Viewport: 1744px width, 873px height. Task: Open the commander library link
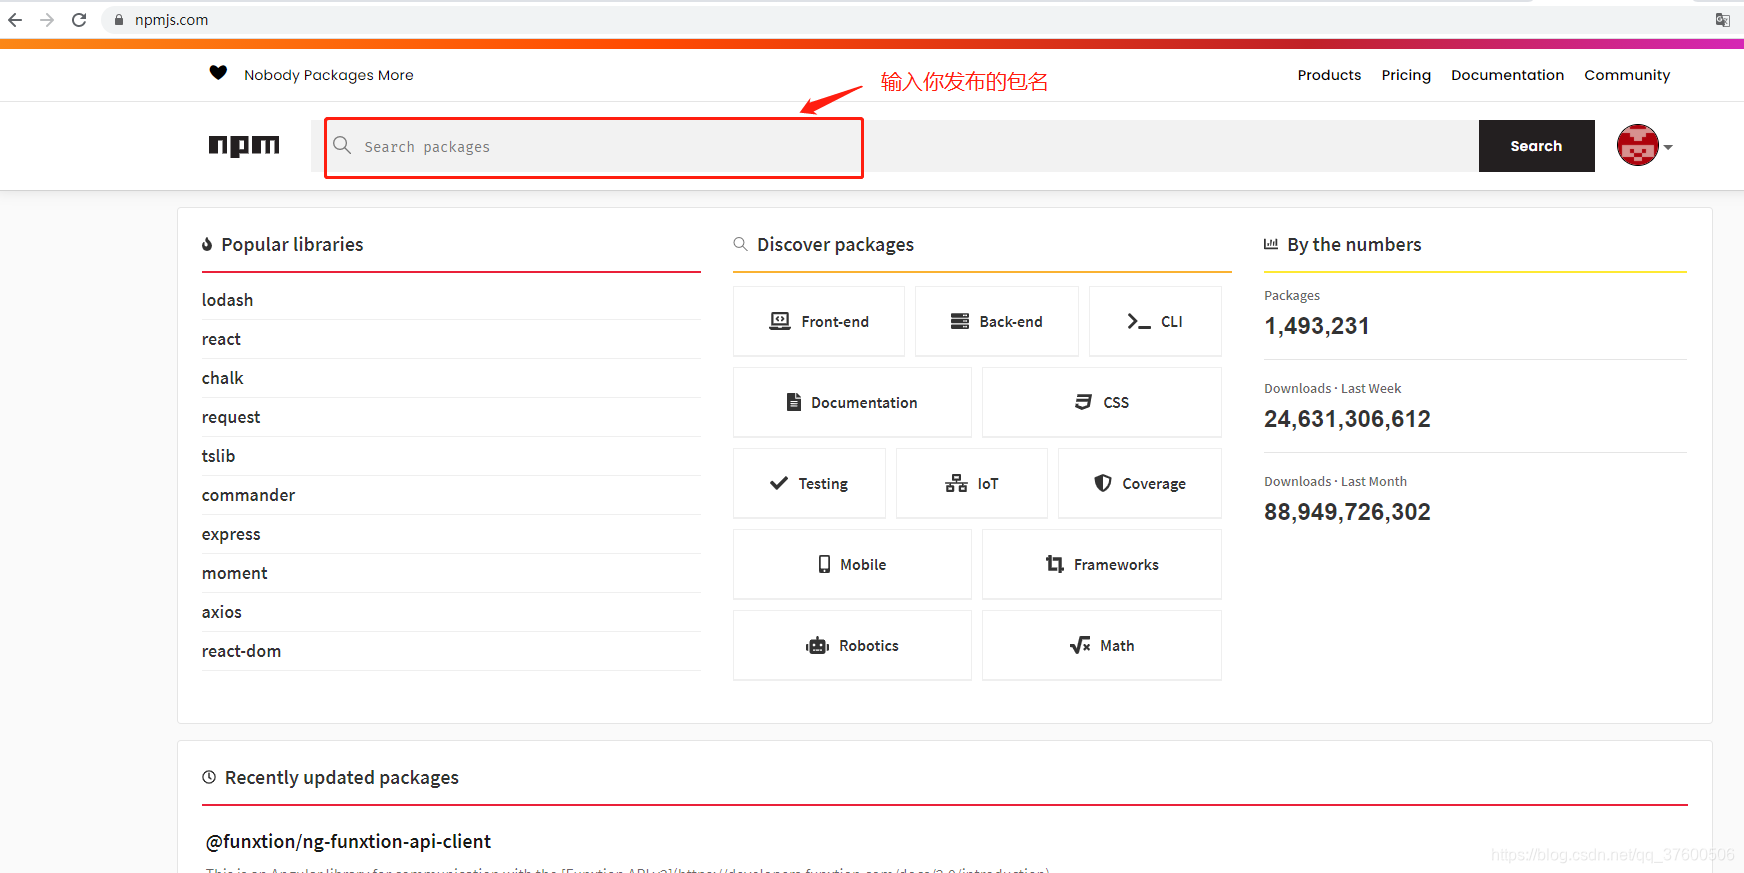coord(248,495)
